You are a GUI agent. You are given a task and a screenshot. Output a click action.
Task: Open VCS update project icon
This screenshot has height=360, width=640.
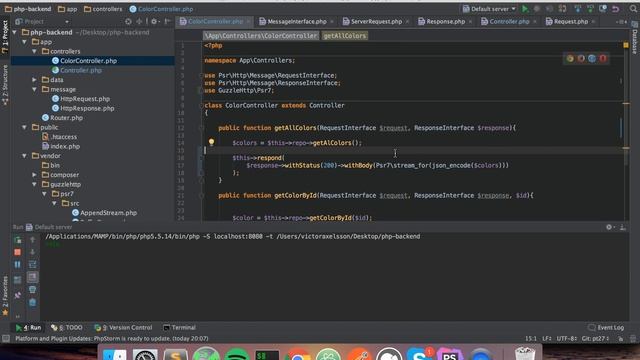point(578,9)
